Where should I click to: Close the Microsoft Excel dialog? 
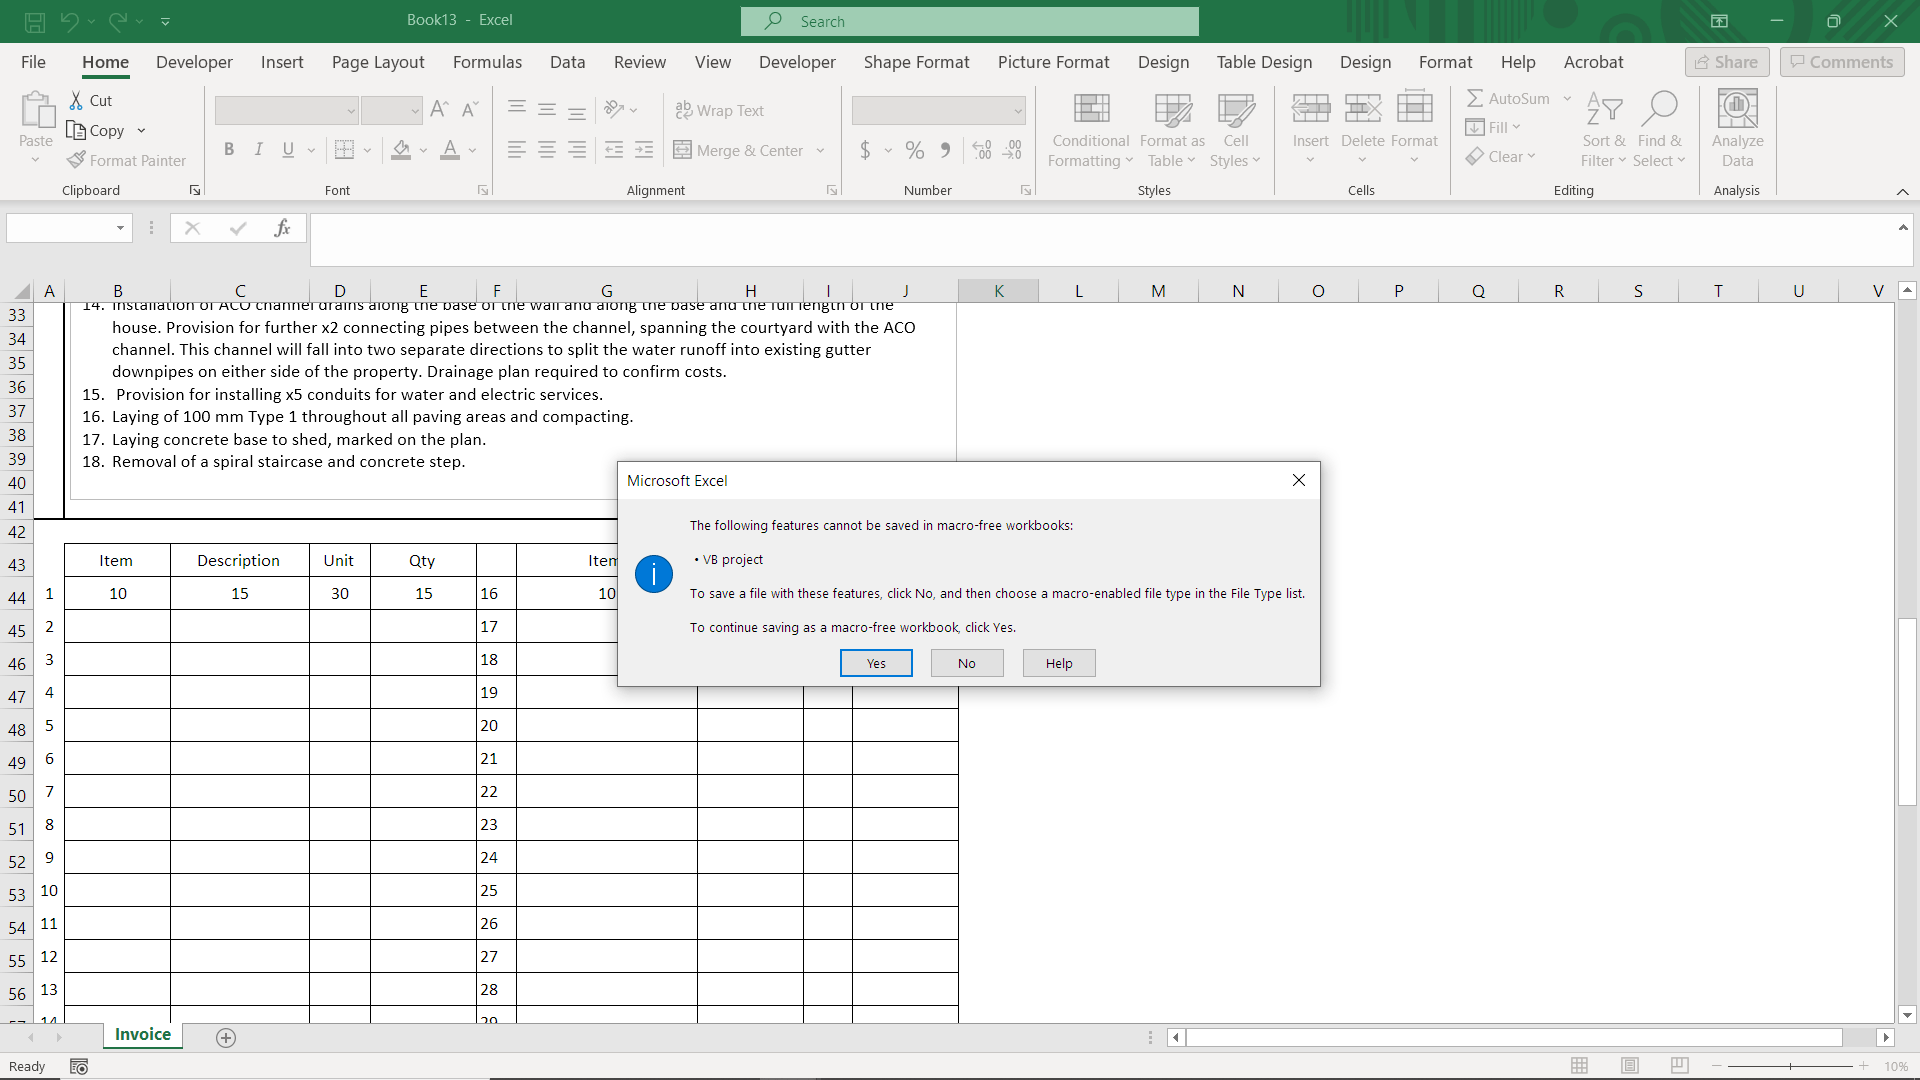coord(1299,480)
